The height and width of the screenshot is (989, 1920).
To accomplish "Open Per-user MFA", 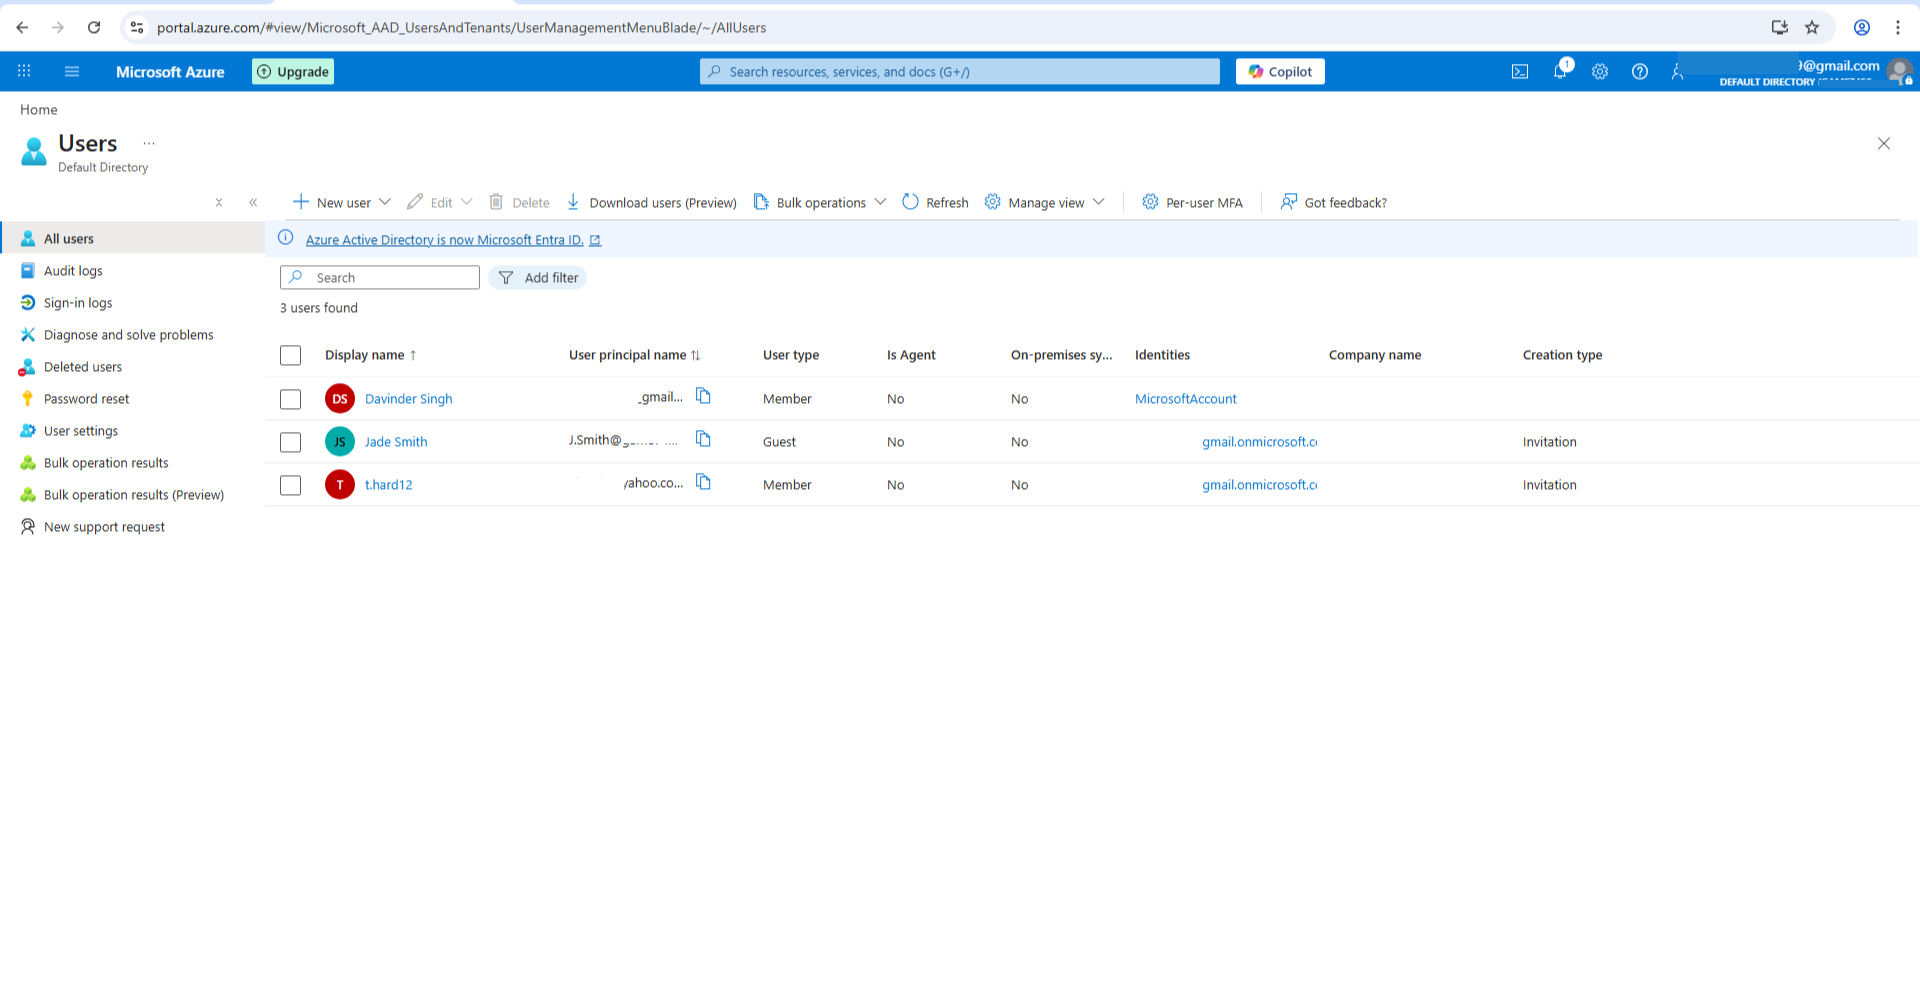I will pyautogui.click(x=1192, y=202).
